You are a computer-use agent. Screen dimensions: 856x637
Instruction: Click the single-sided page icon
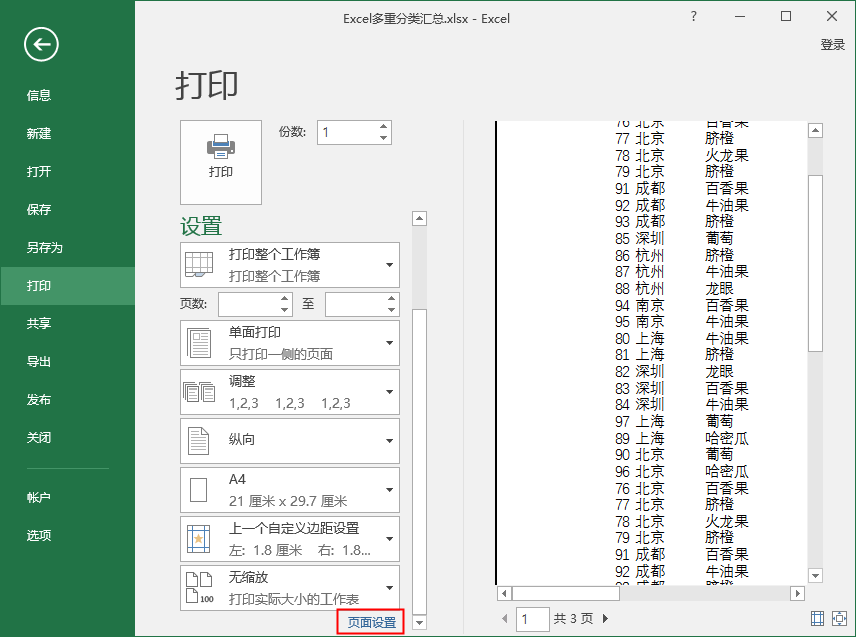click(x=199, y=343)
